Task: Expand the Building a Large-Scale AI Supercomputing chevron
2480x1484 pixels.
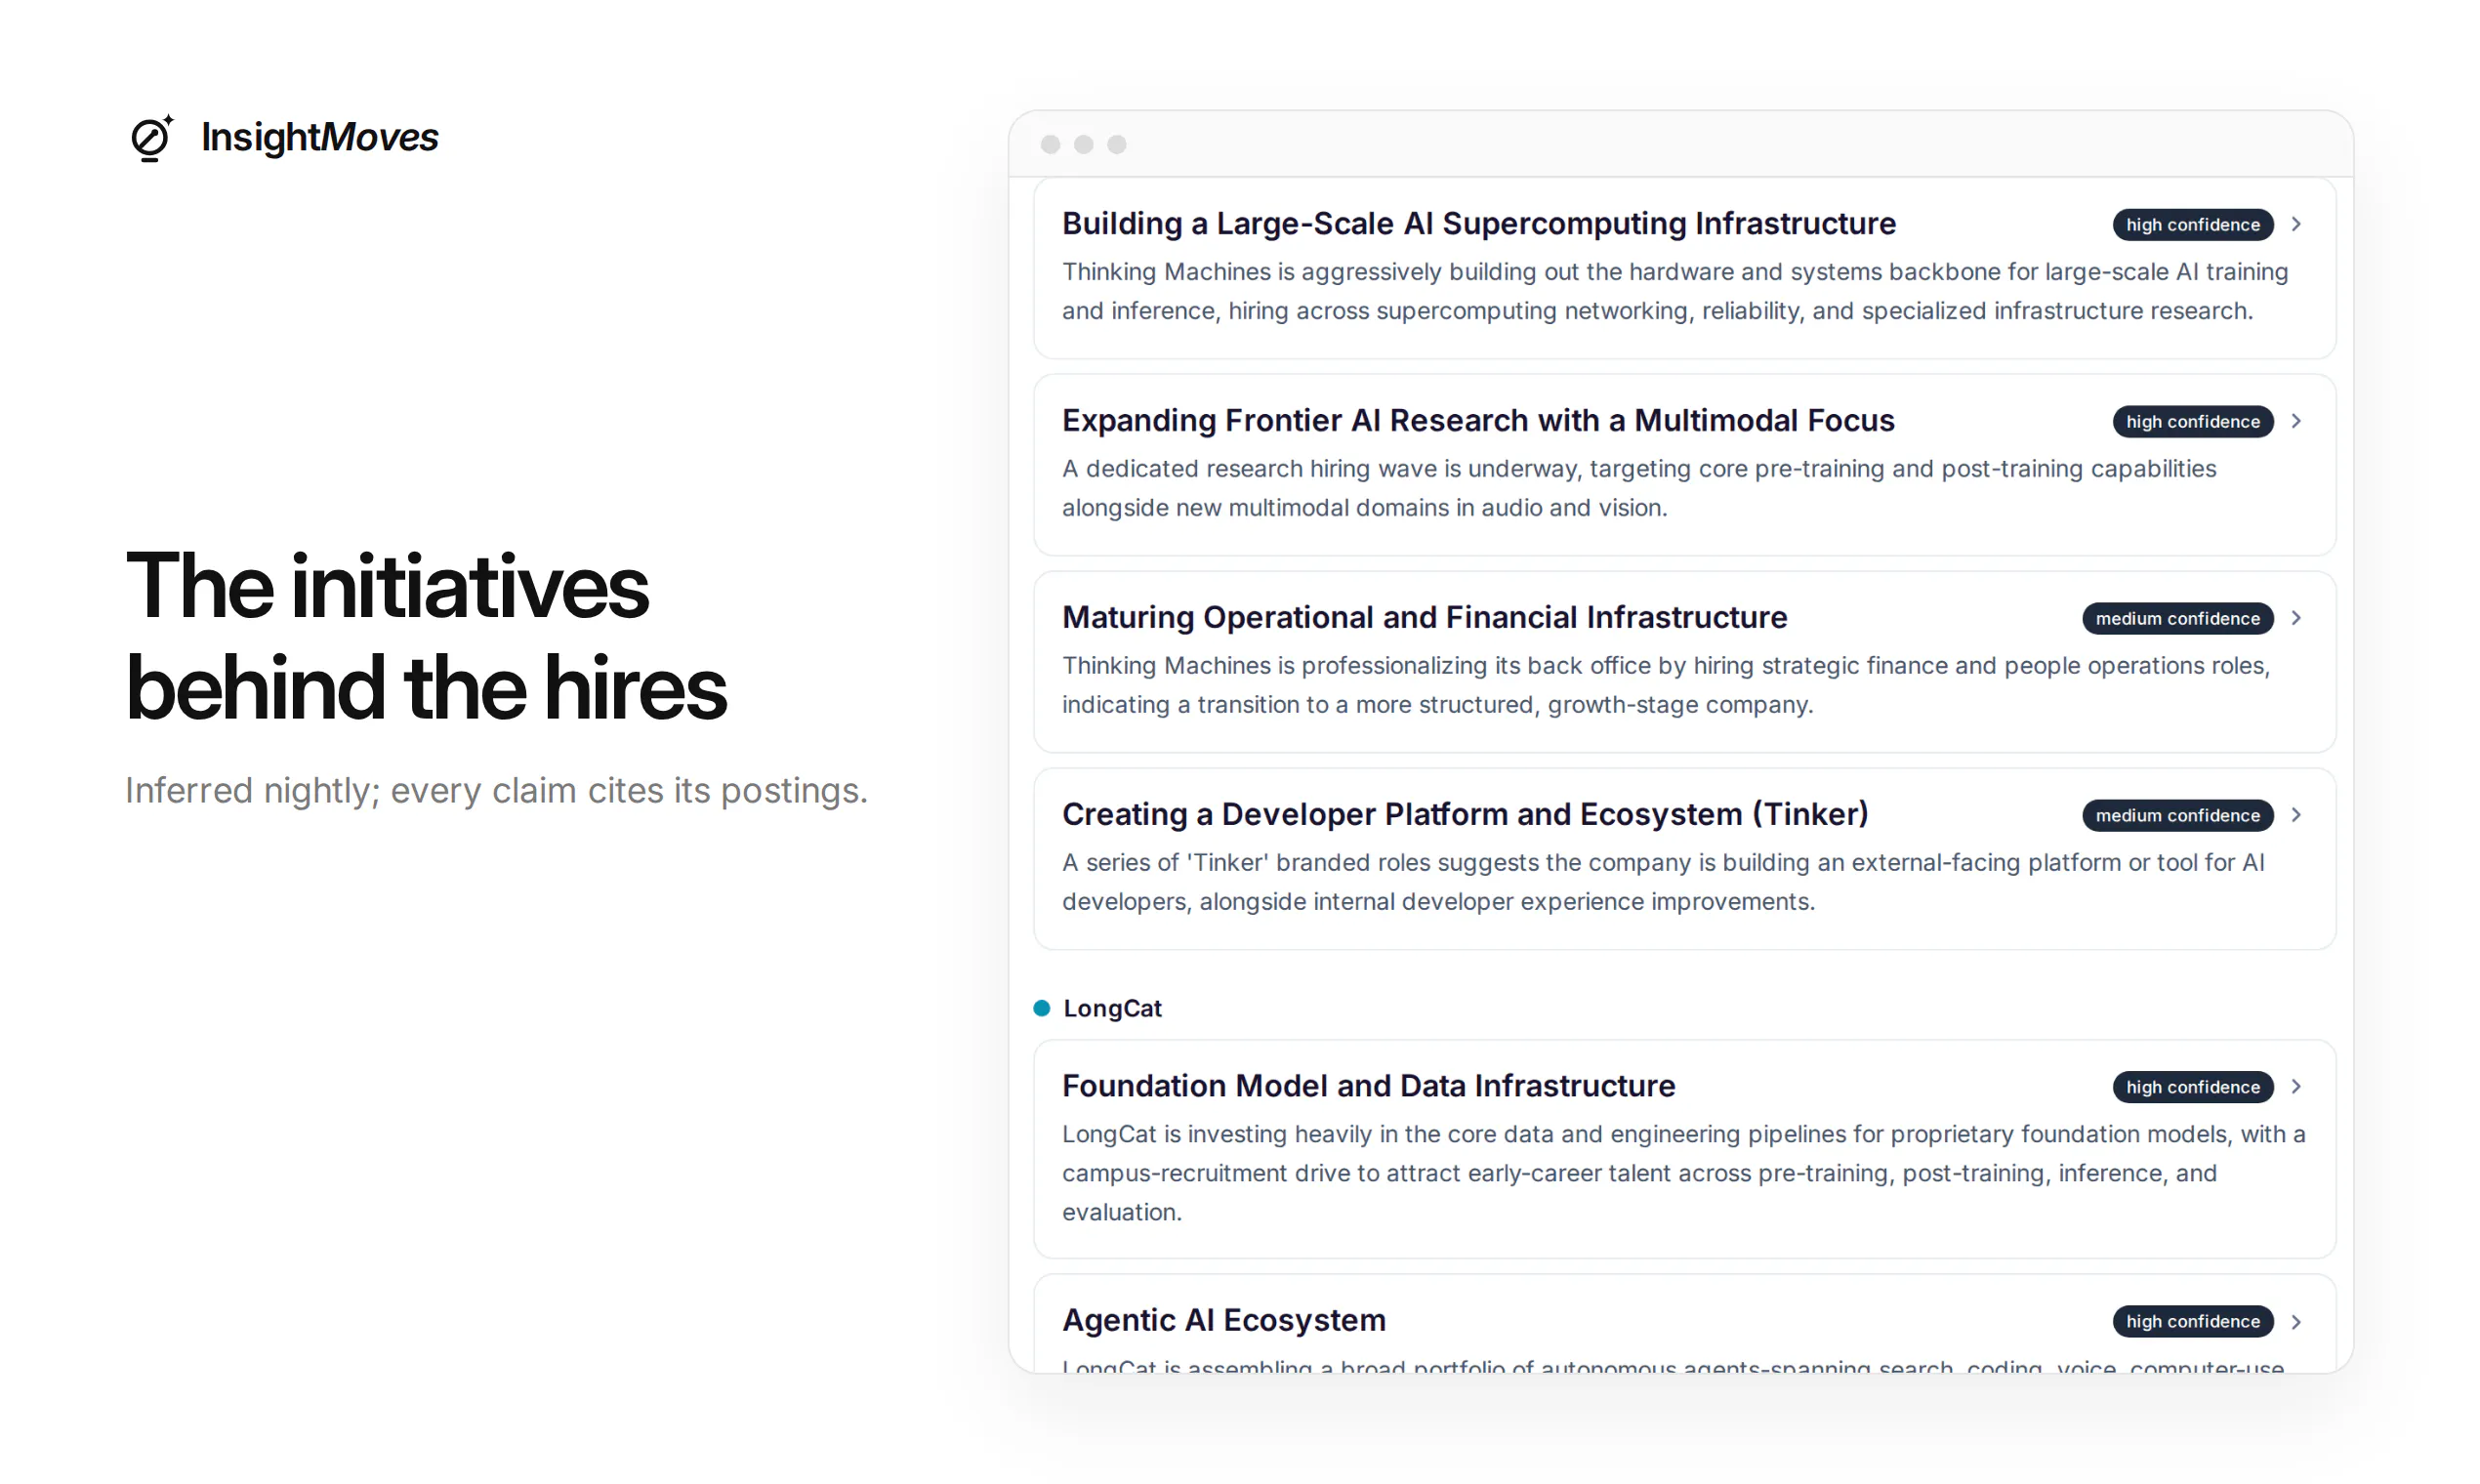Action: pos(2296,224)
